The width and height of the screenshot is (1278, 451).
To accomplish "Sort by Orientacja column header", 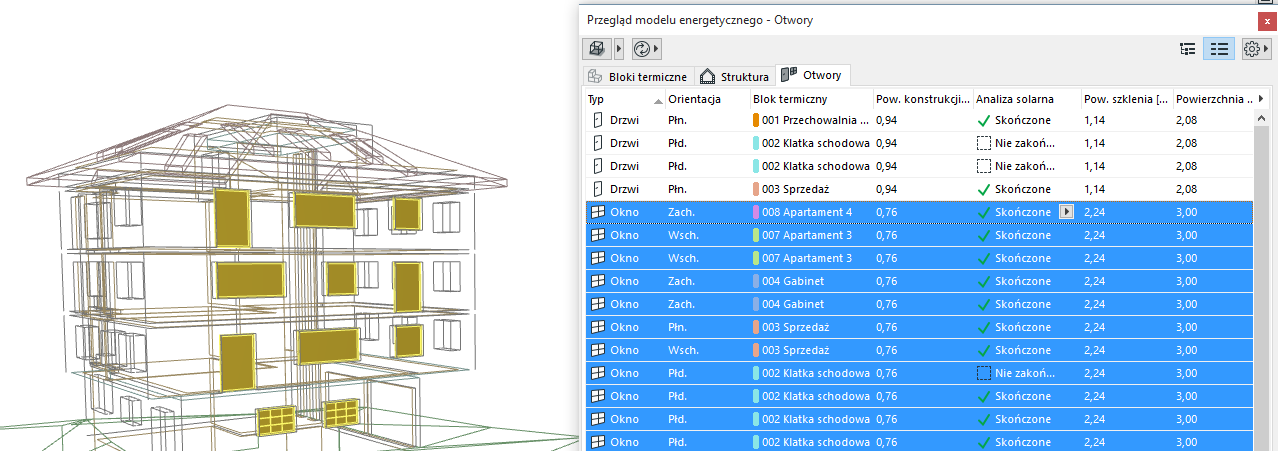I will 707,99.
